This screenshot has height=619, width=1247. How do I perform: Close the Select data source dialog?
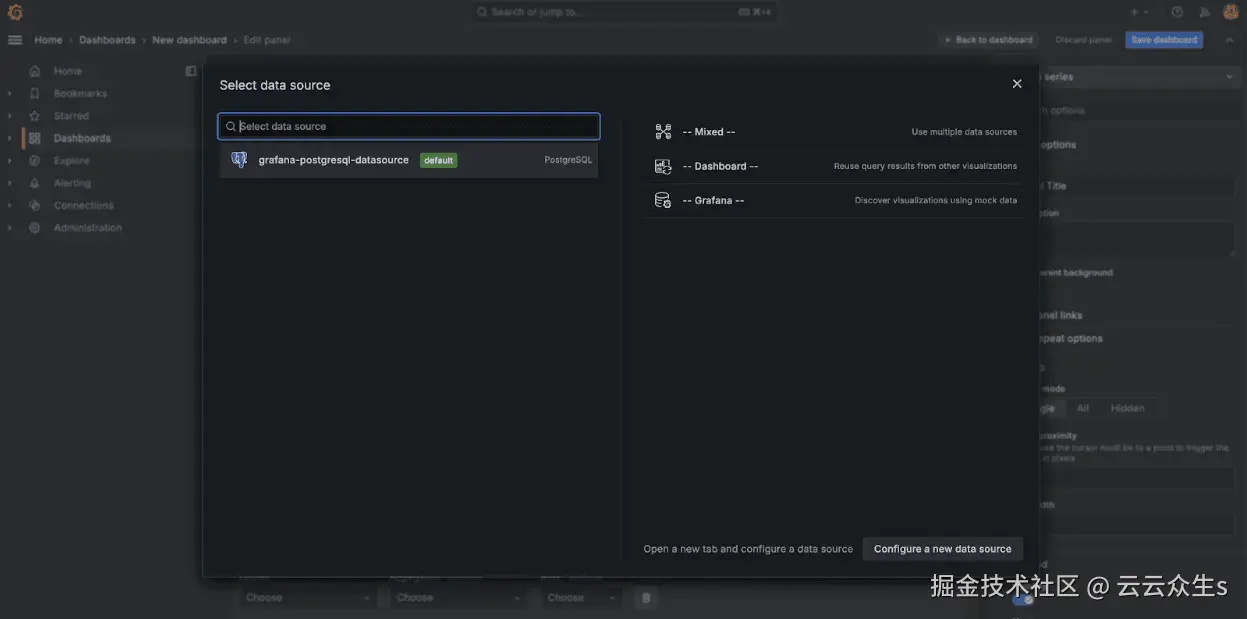pyautogui.click(x=1017, y=84)
